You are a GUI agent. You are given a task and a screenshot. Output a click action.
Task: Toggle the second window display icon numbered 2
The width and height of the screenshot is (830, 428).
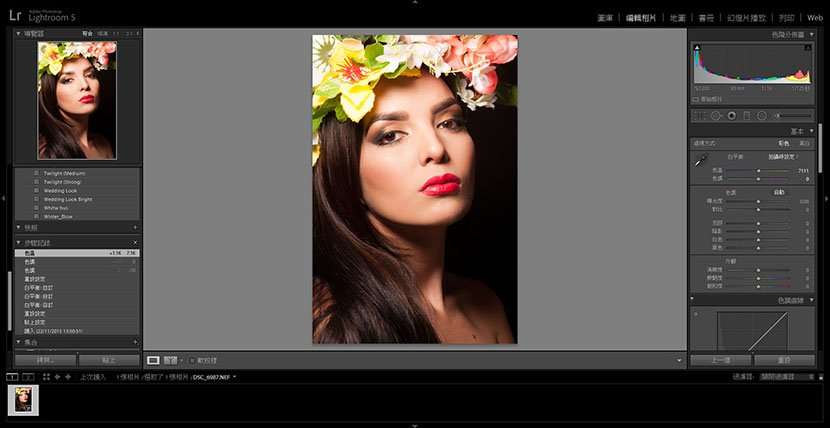28,377
